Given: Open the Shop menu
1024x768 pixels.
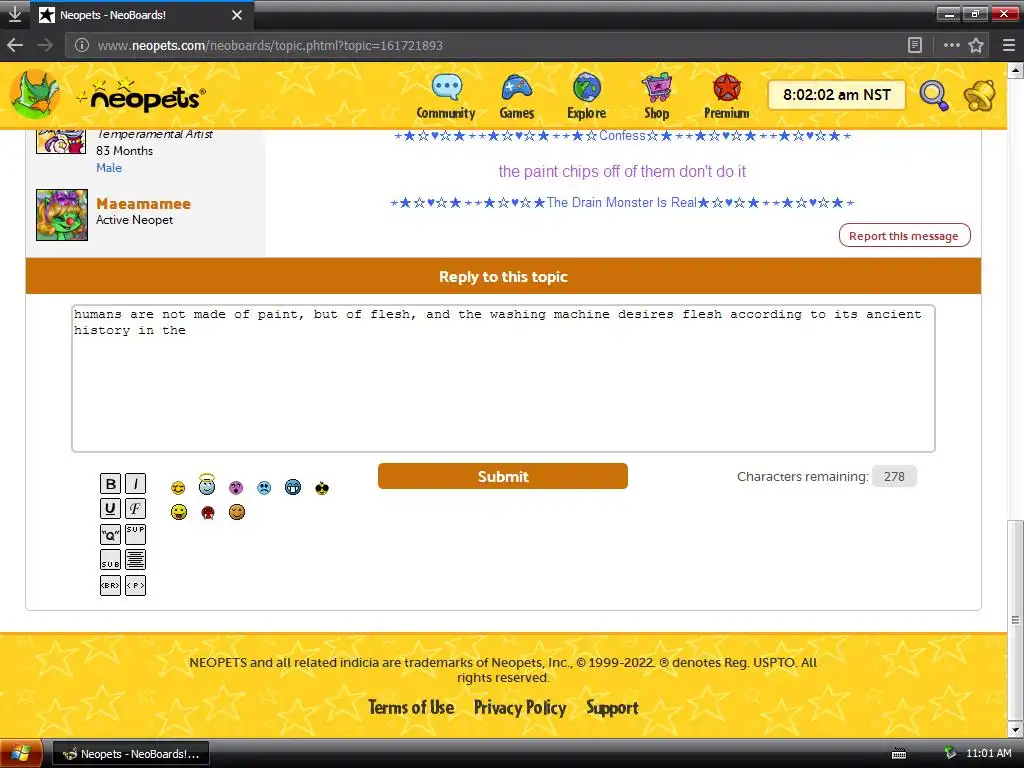Looking at the screenshot, I should [x=656, y=97].
